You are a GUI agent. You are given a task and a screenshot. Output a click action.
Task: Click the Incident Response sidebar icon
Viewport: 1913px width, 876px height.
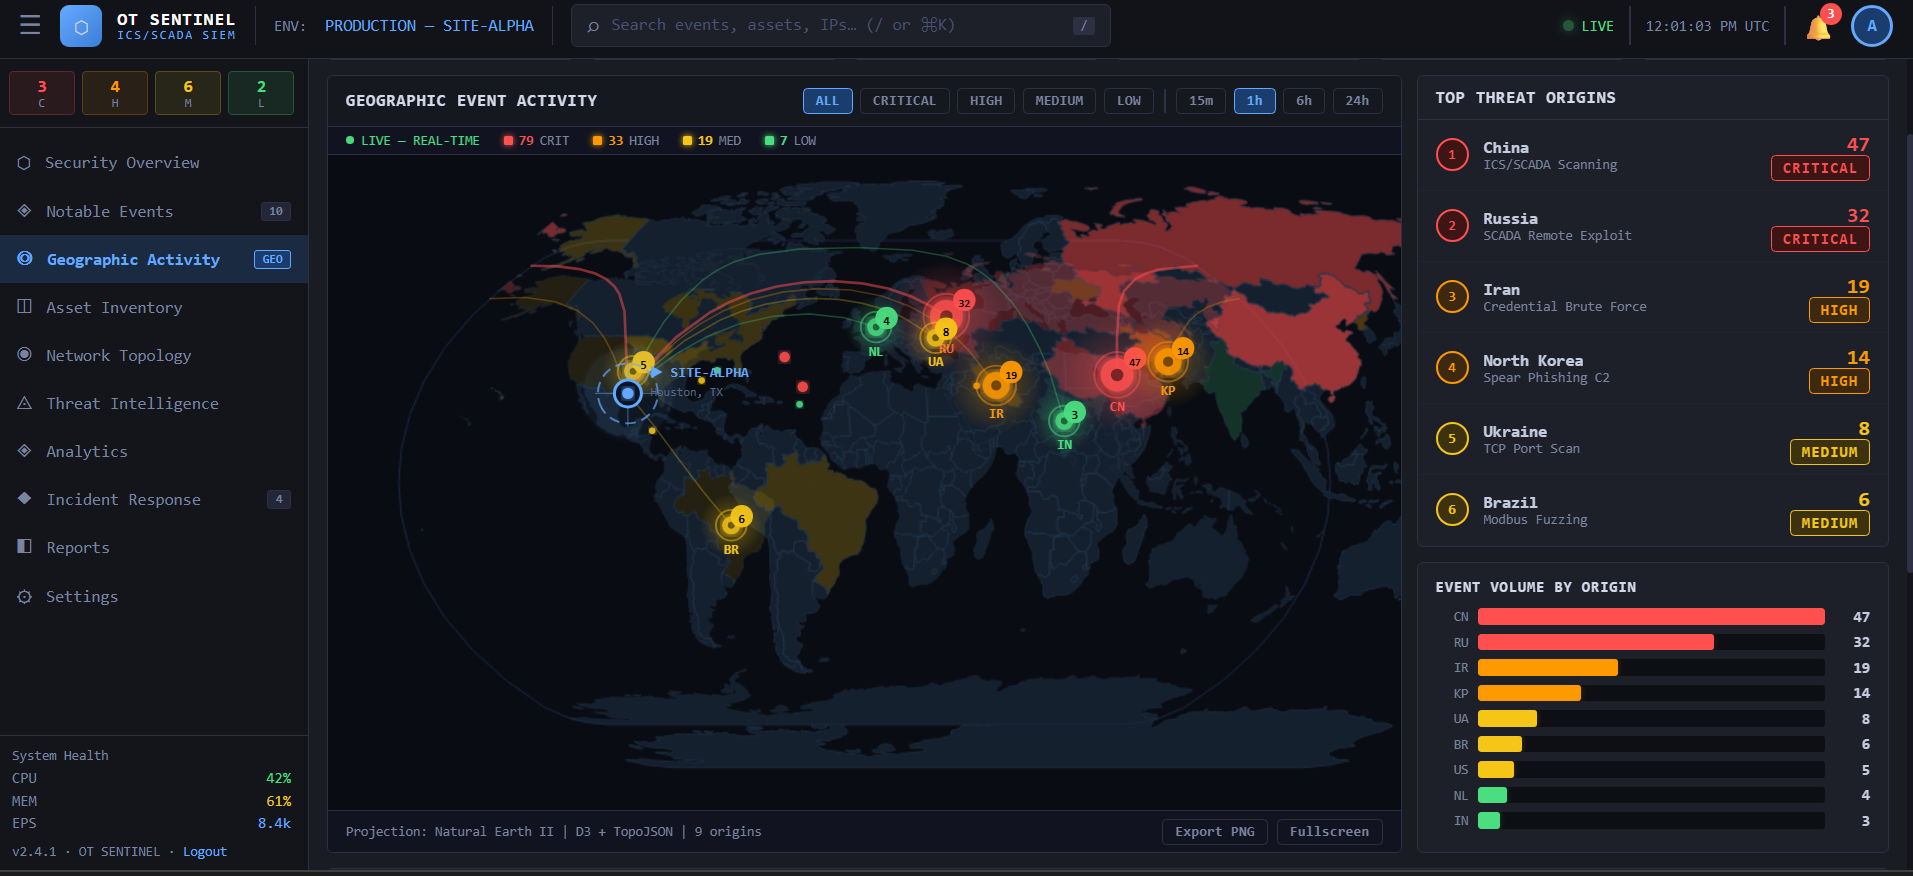click(24, 499)
